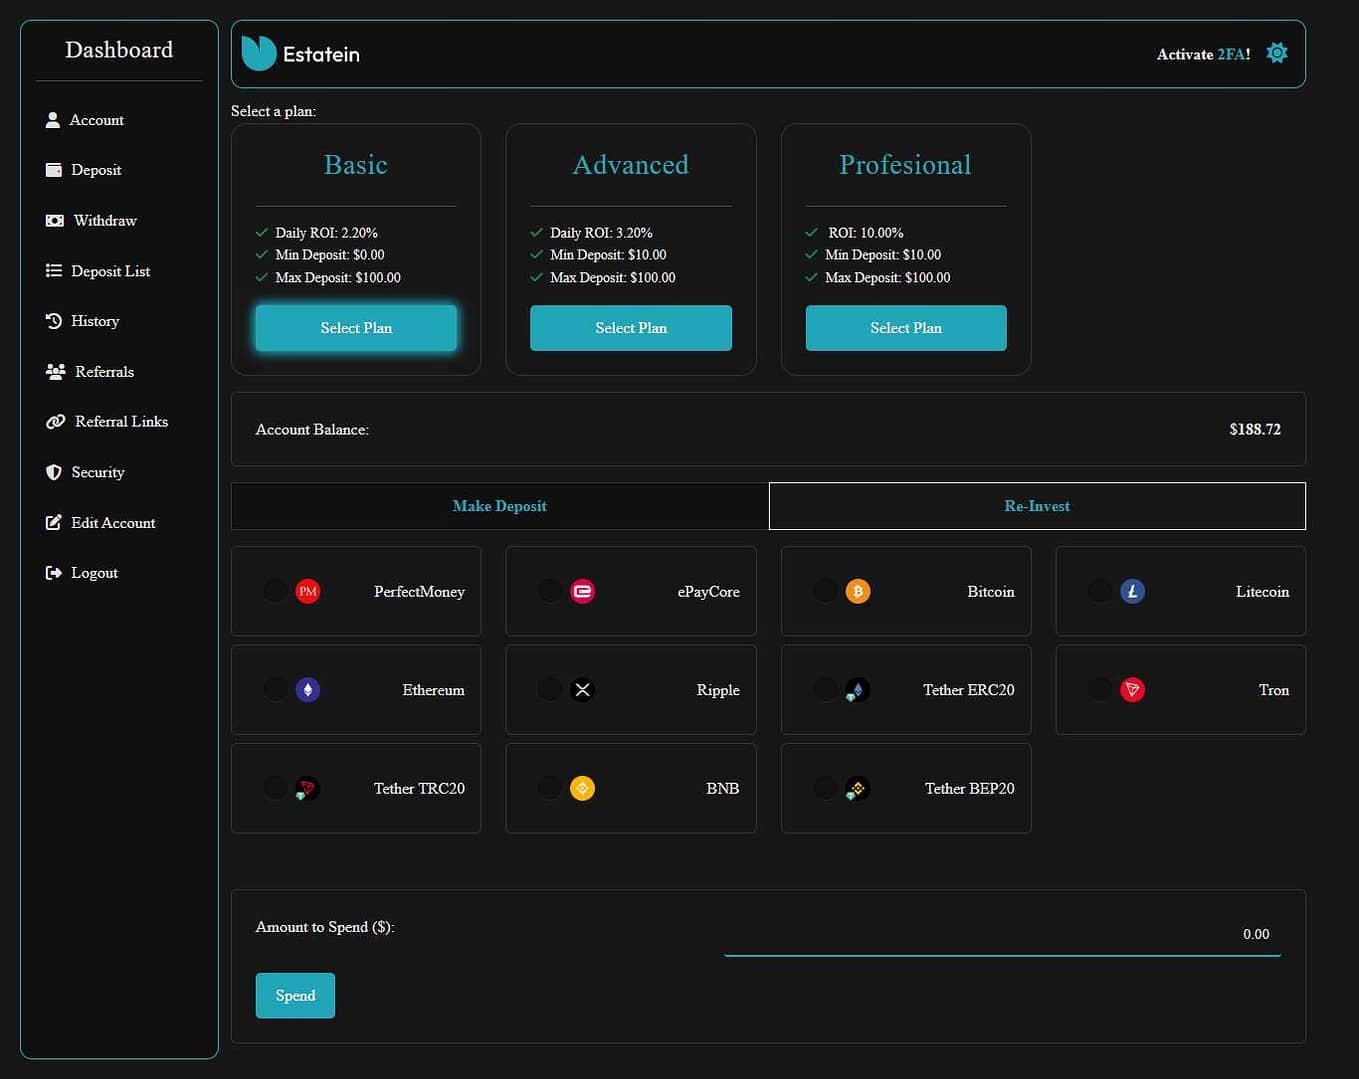The image size is (1359, 1079).
Task: Select Plan under Advanced
Action: 631,328
